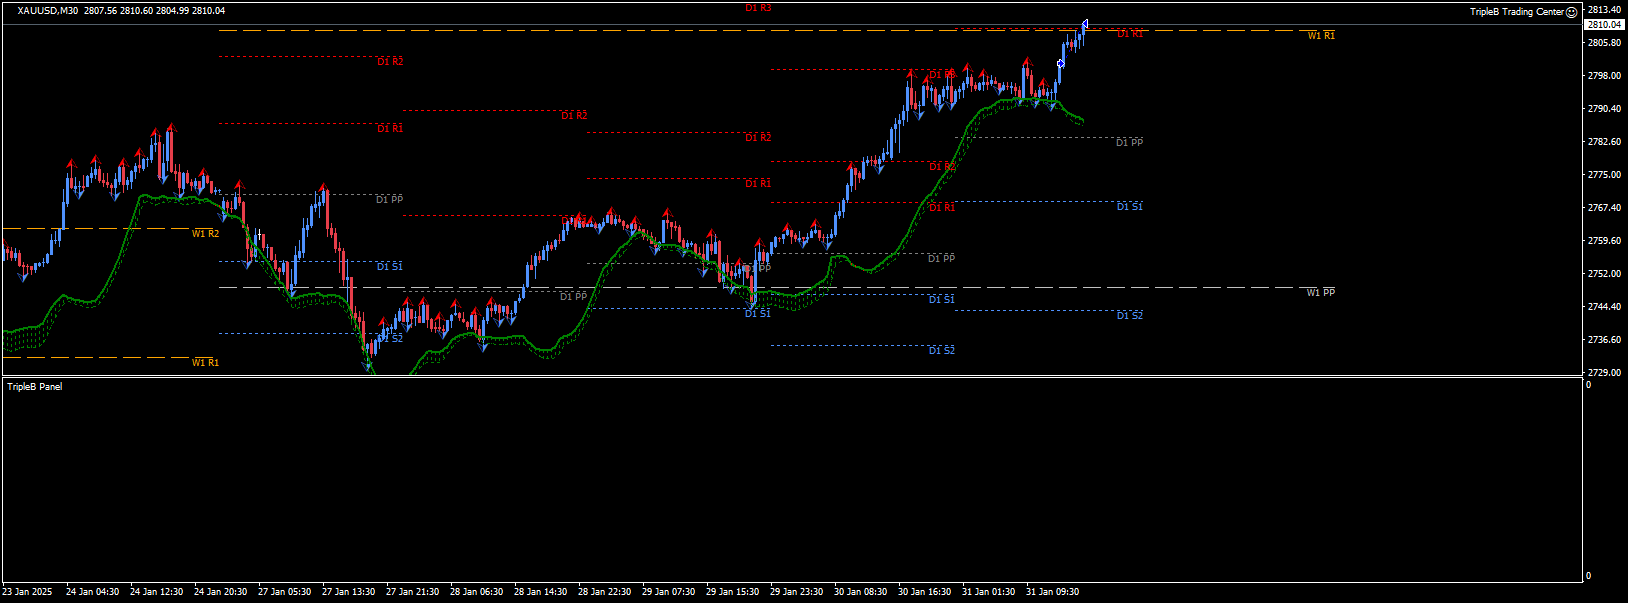
Task: Click the W1 R1 label at the chart's right side
Action: click(1321, 36)
